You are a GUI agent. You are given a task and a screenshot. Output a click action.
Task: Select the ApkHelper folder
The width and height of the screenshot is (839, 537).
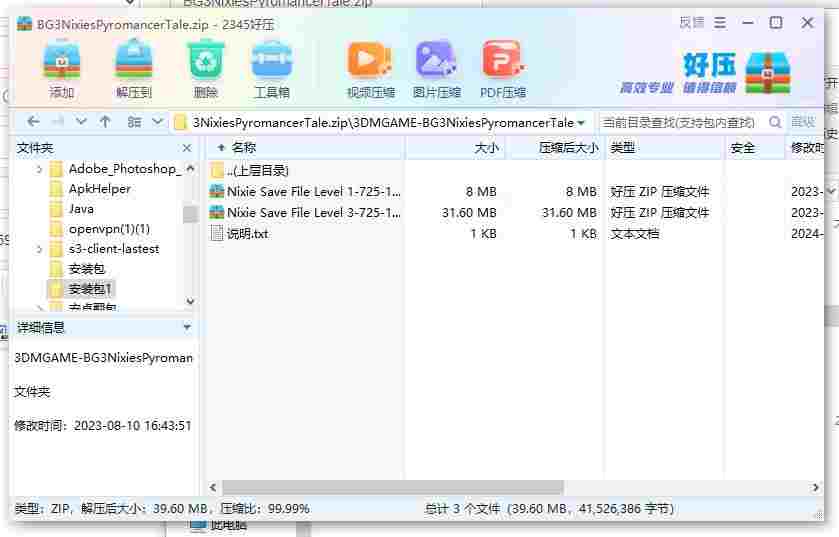tap(100, 189)
